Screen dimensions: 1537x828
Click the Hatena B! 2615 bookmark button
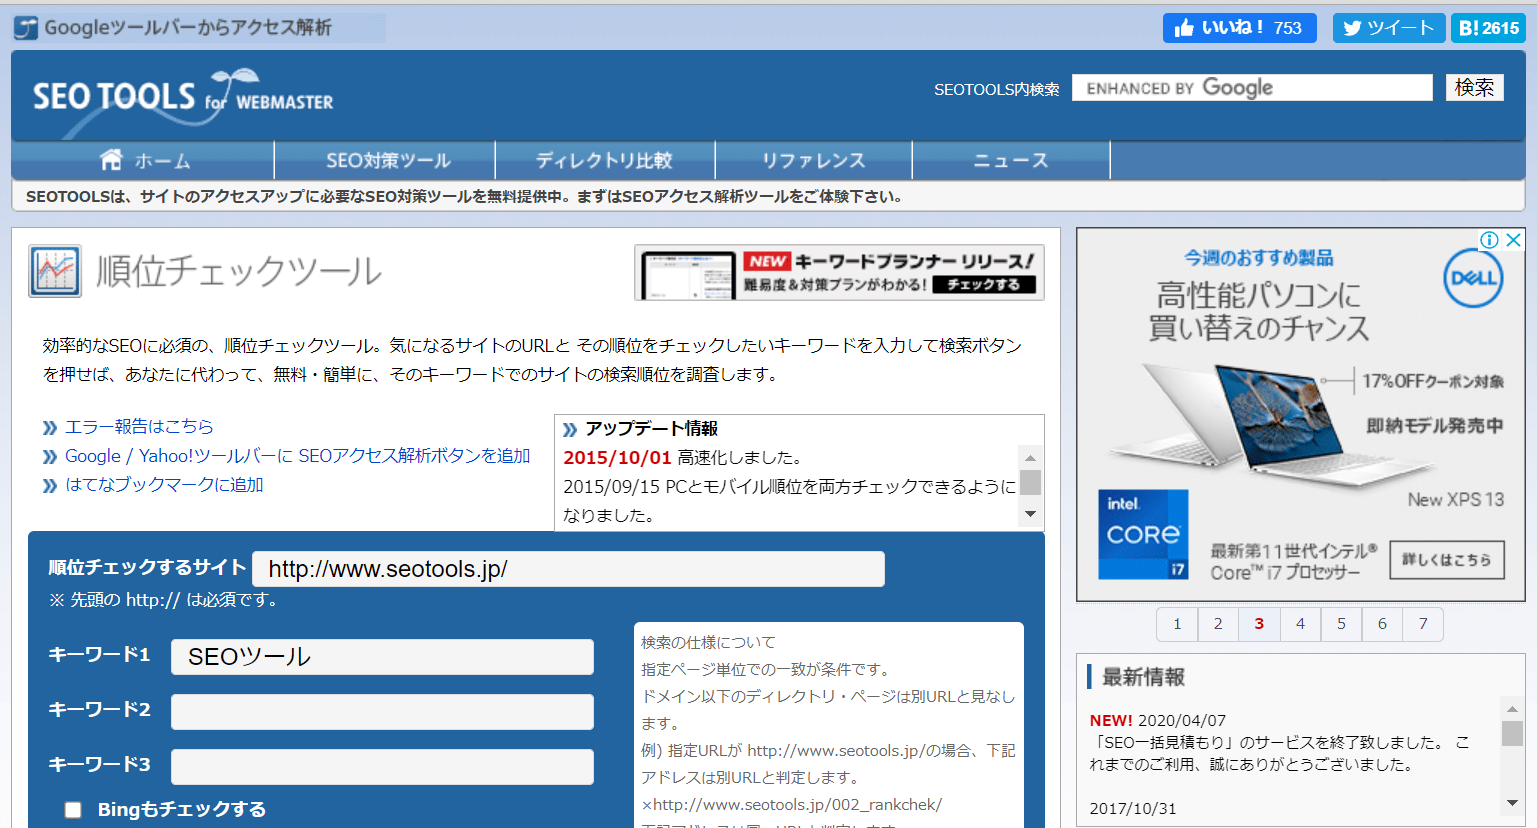click(x=1488, y=28)
